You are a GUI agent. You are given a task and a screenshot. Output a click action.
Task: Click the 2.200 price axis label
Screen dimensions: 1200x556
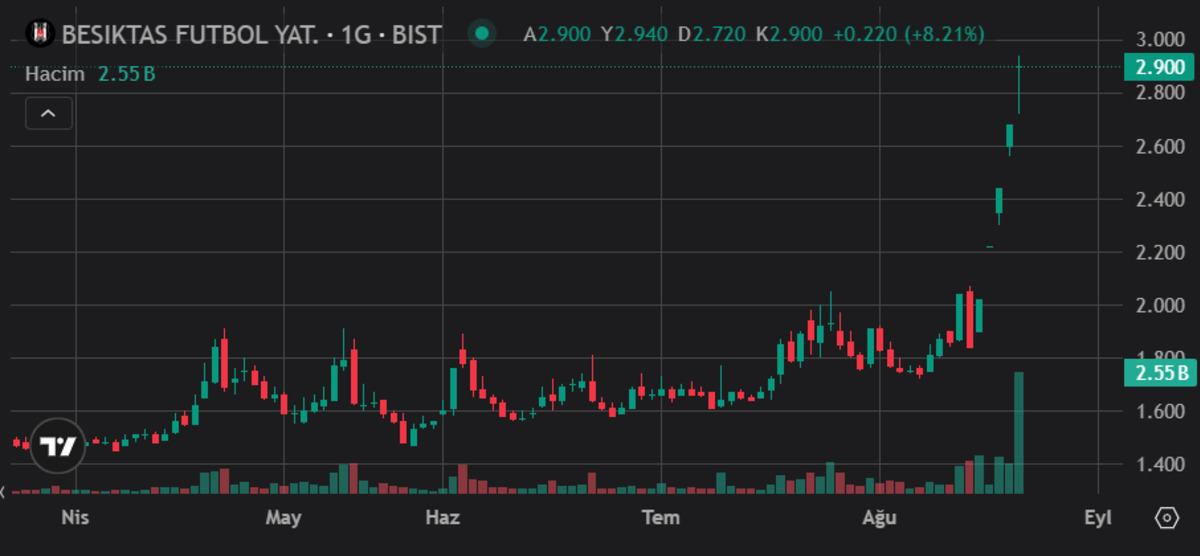click(x=1159, y=252)
